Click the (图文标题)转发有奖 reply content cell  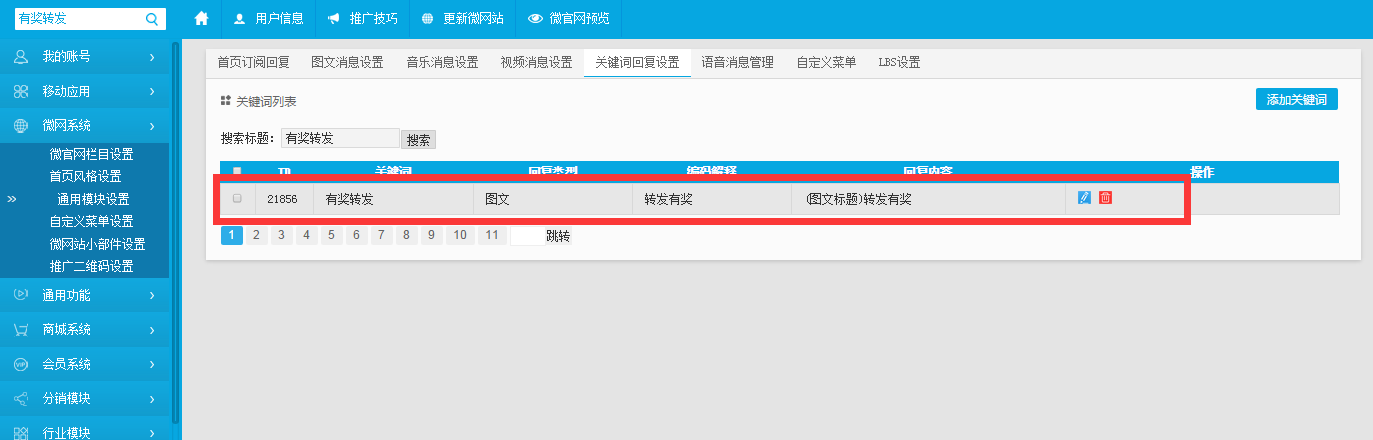[929, 199]
